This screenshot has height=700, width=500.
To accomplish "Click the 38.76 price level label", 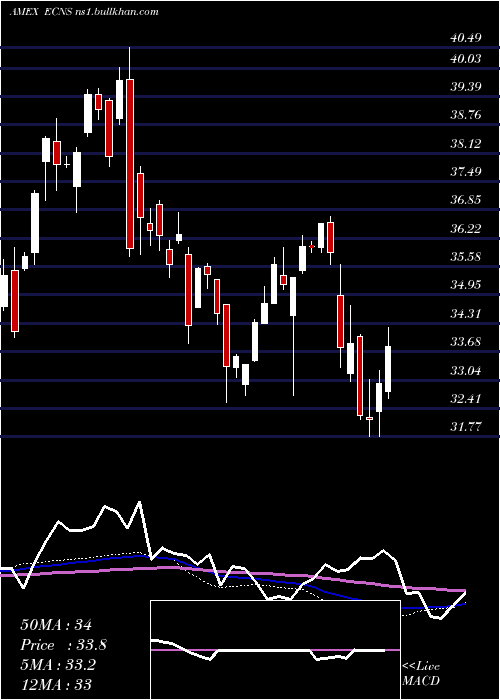I will coord(466,115).
